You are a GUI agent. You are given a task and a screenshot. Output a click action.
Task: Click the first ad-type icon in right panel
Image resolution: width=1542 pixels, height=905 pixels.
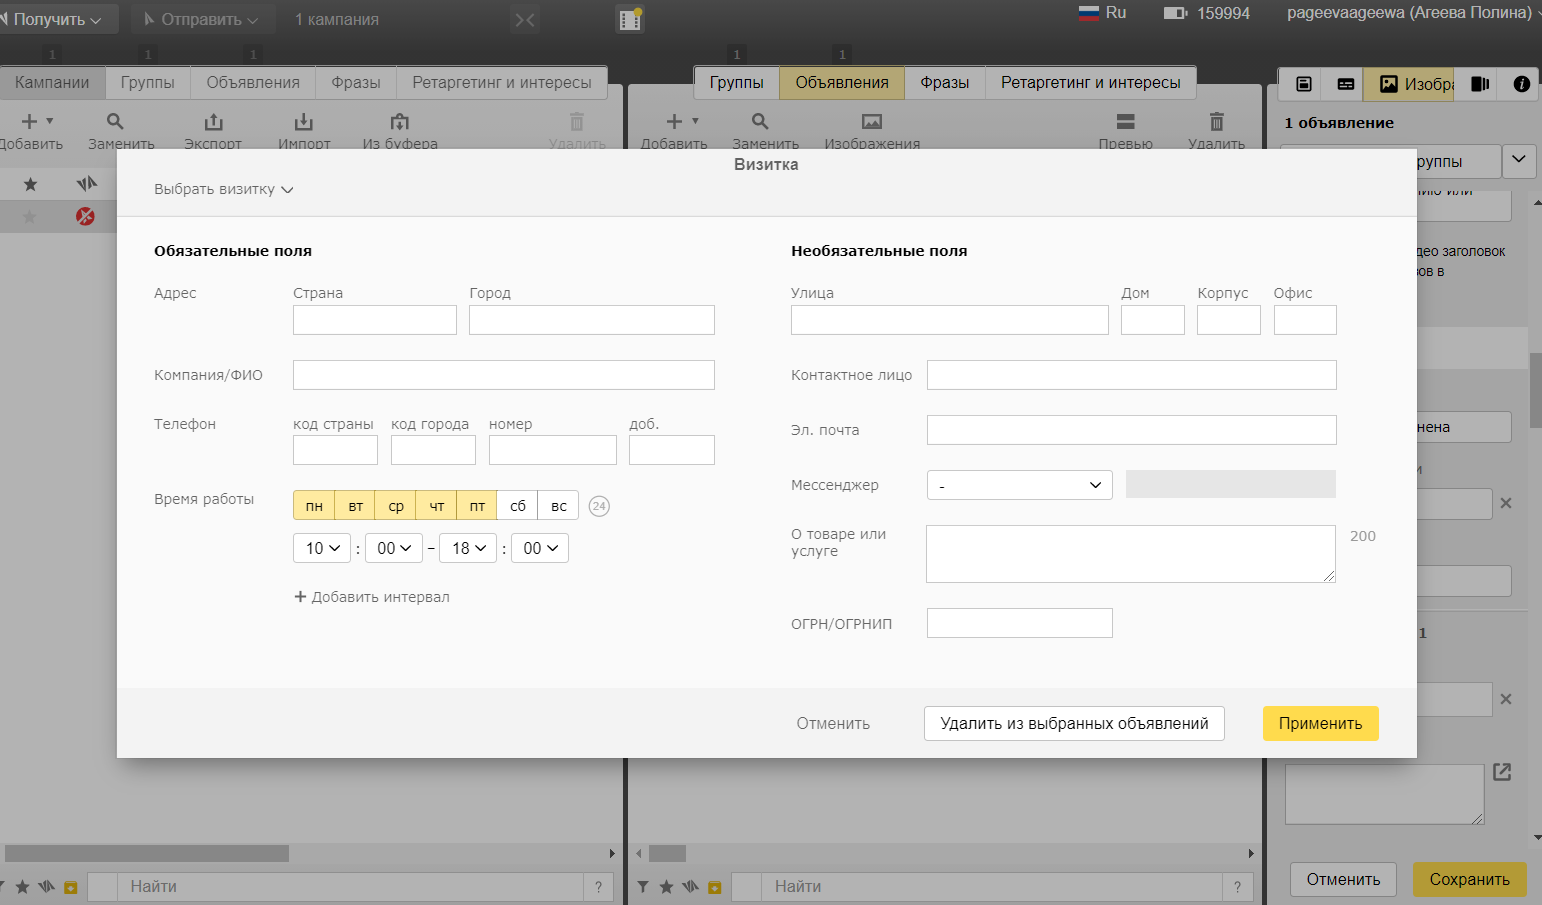coord(1304,84)
